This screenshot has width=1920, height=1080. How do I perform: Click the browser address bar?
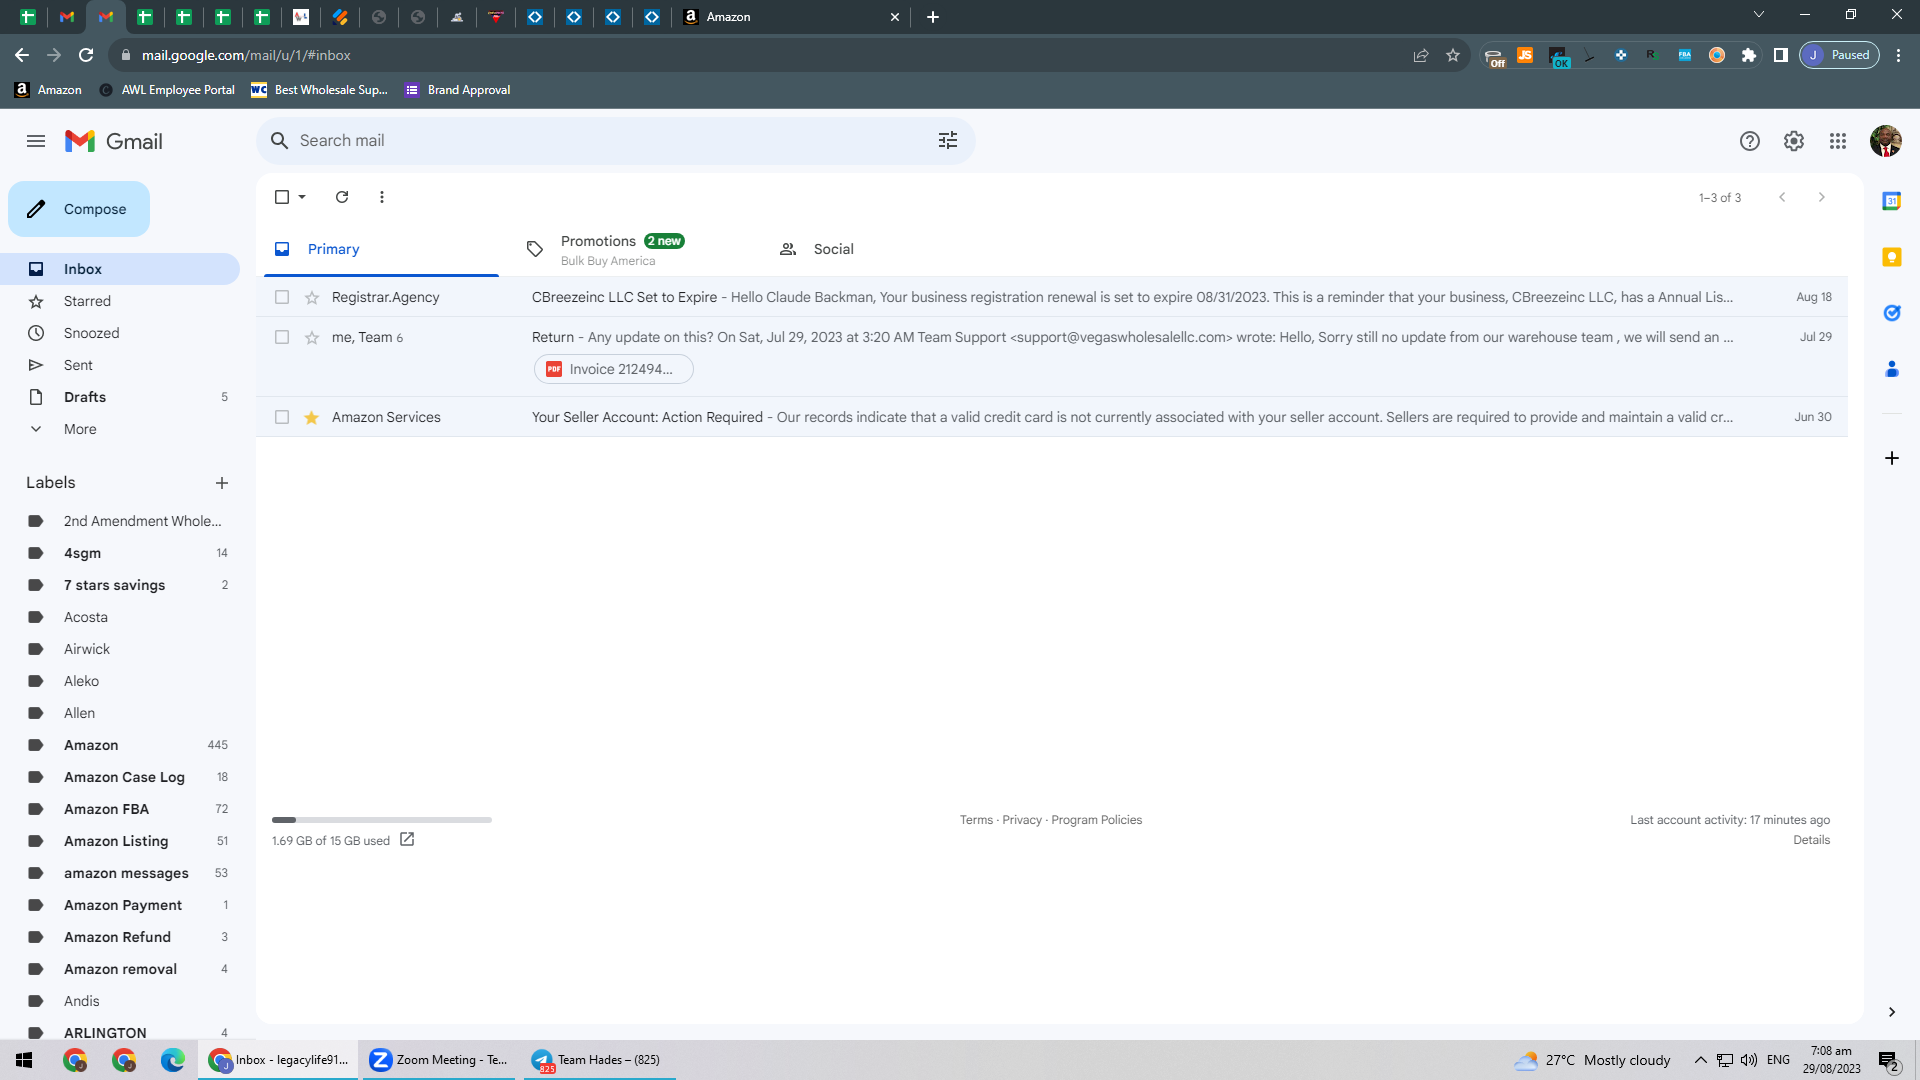tap(760, 56)
